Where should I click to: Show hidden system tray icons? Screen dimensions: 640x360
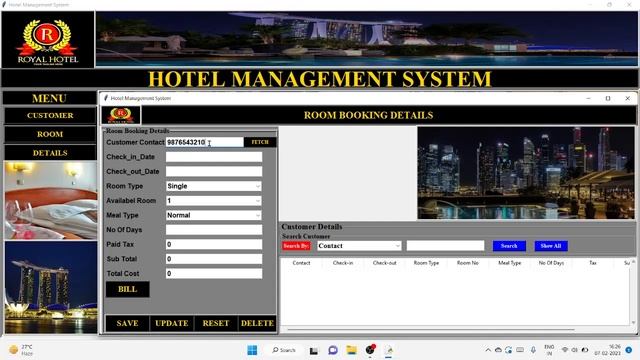(x=488, y=350)
